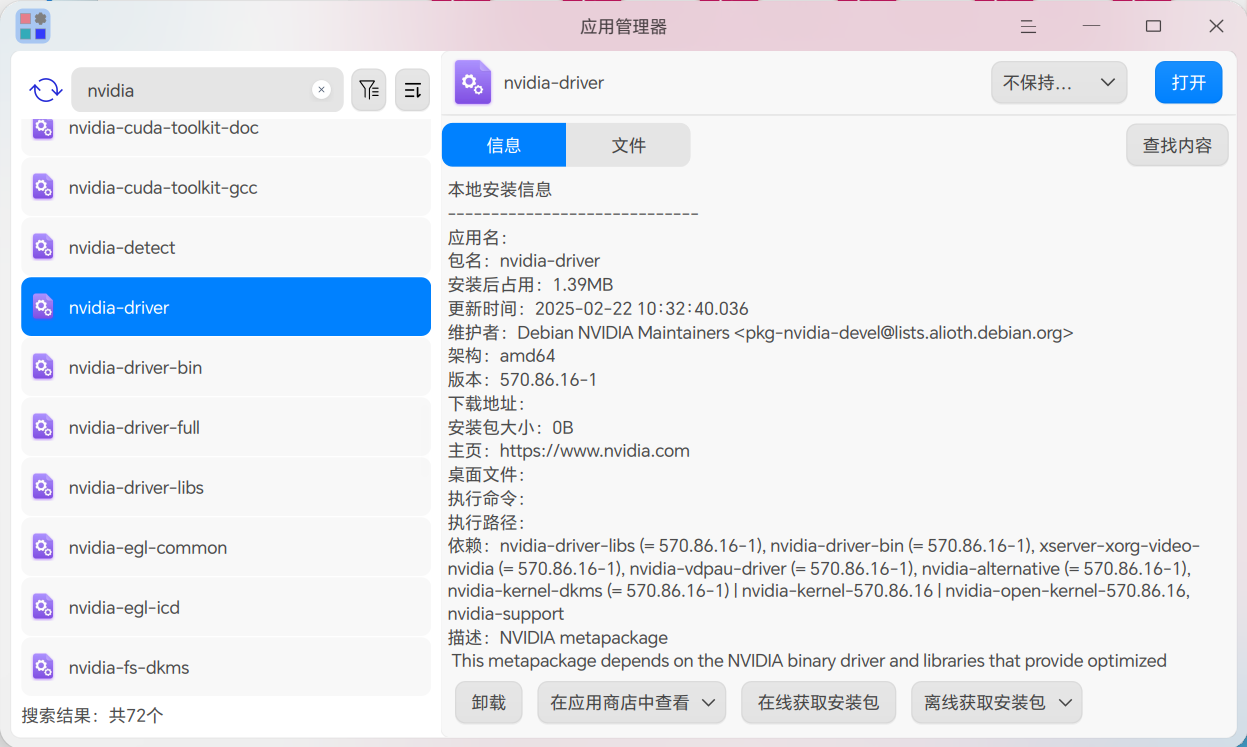Click the nvidia-driver-libs package icon
Viewport: 1247px width, 747px height.
[43, 488]
